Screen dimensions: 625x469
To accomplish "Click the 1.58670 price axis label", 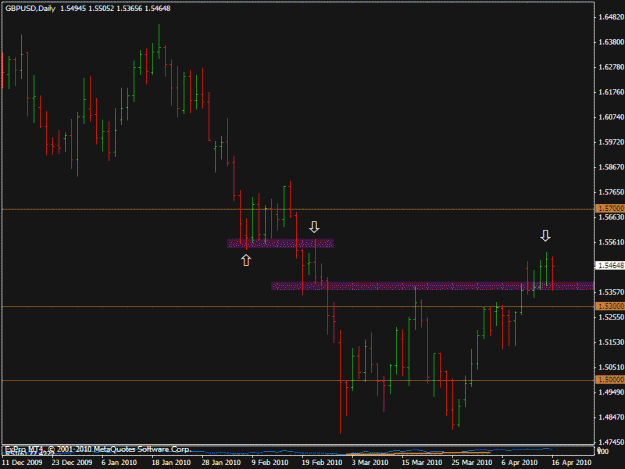I will tap(611, 167).
